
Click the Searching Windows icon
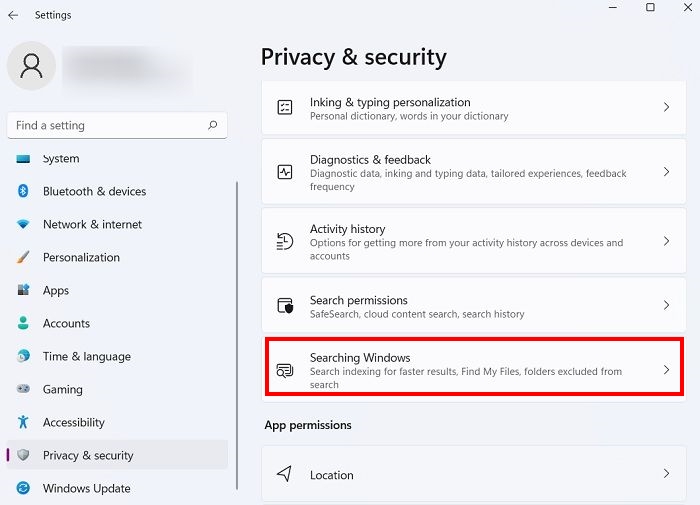point(285,370)
